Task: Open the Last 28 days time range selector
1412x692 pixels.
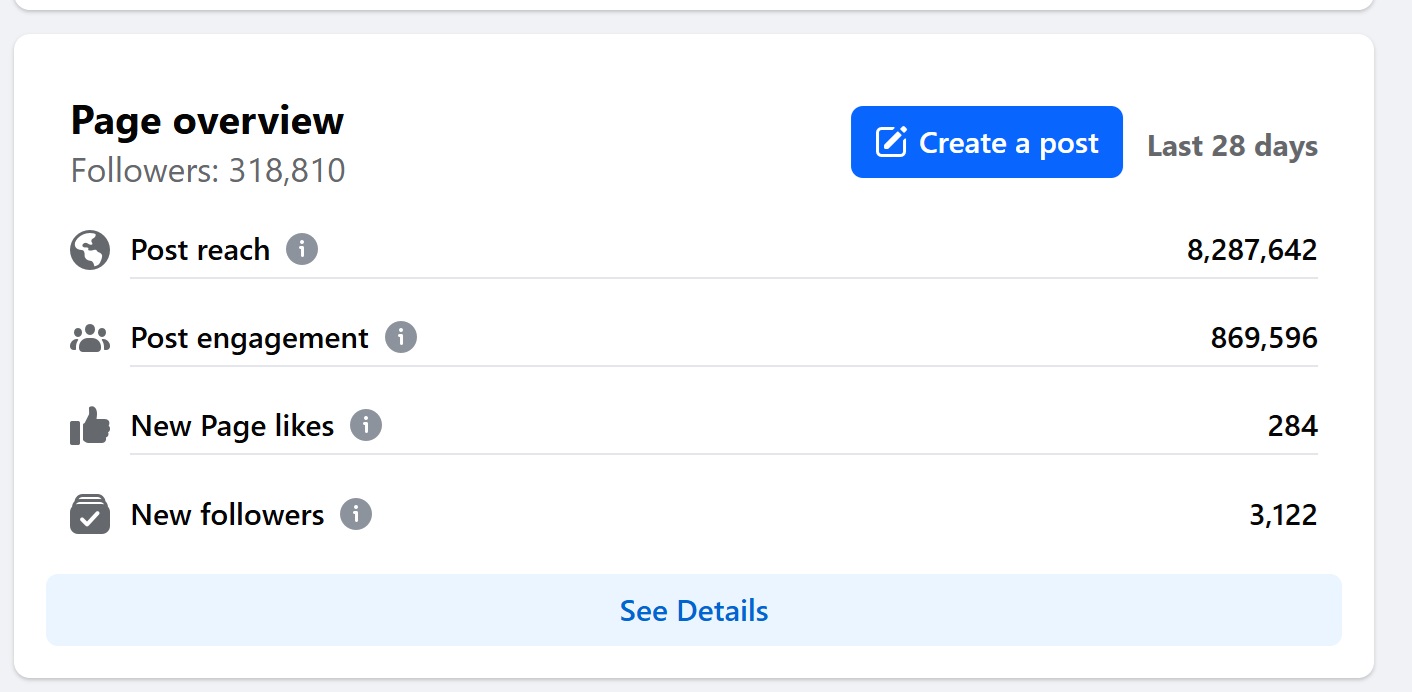Action: (x=1231, y=146)
